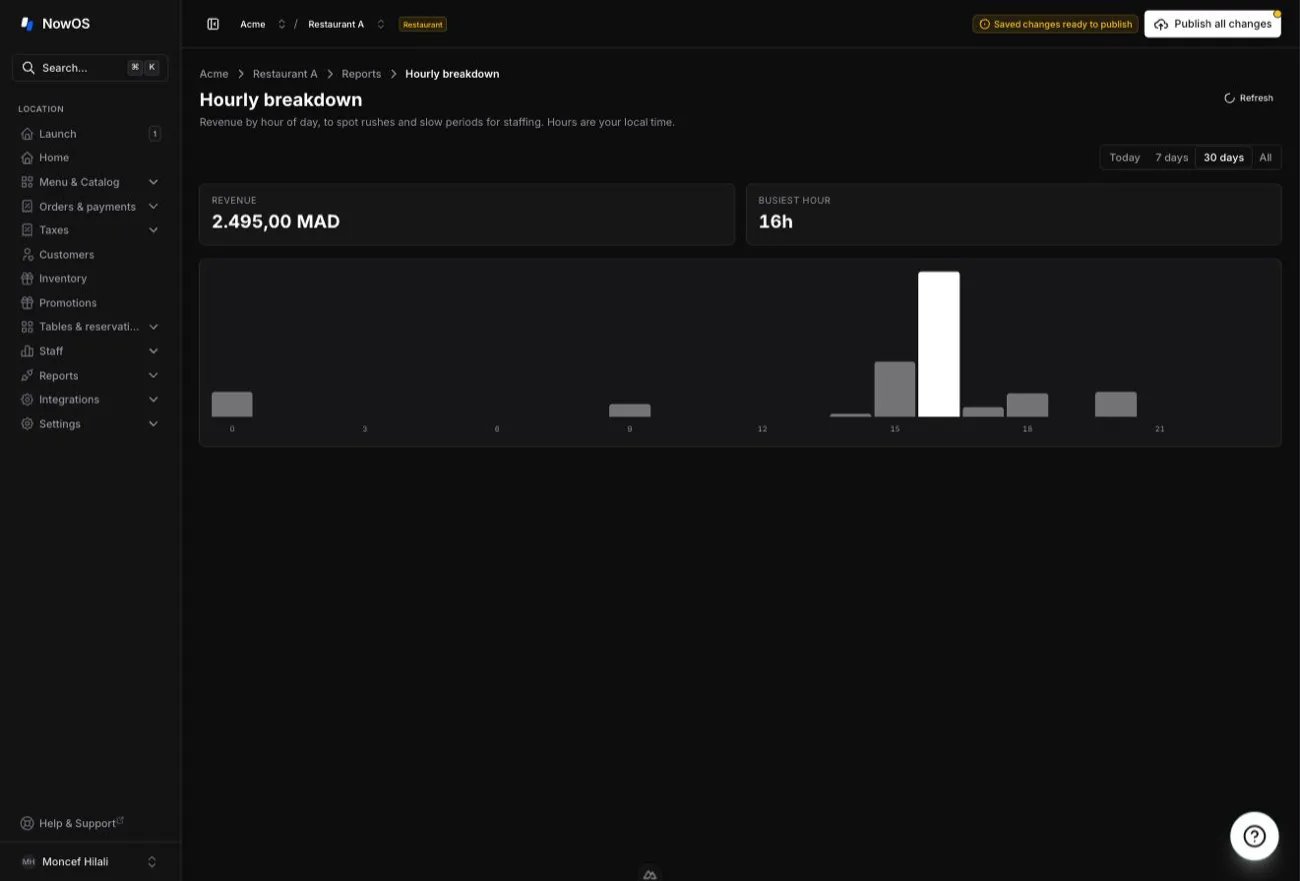1300x881 pixels.
Task: Click the NowOS logo icon
Action: point(27,24)
